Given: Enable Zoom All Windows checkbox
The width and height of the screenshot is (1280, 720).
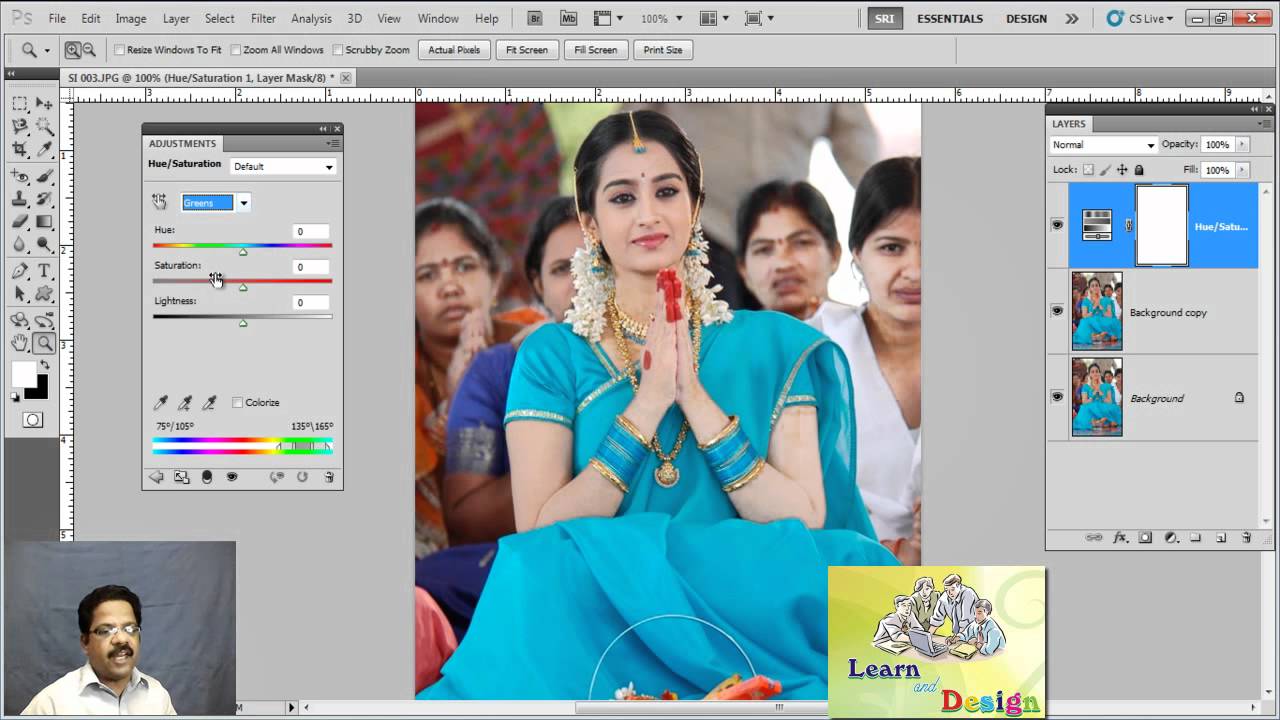Looking at the screenshot, I should (x=236, y=50).
